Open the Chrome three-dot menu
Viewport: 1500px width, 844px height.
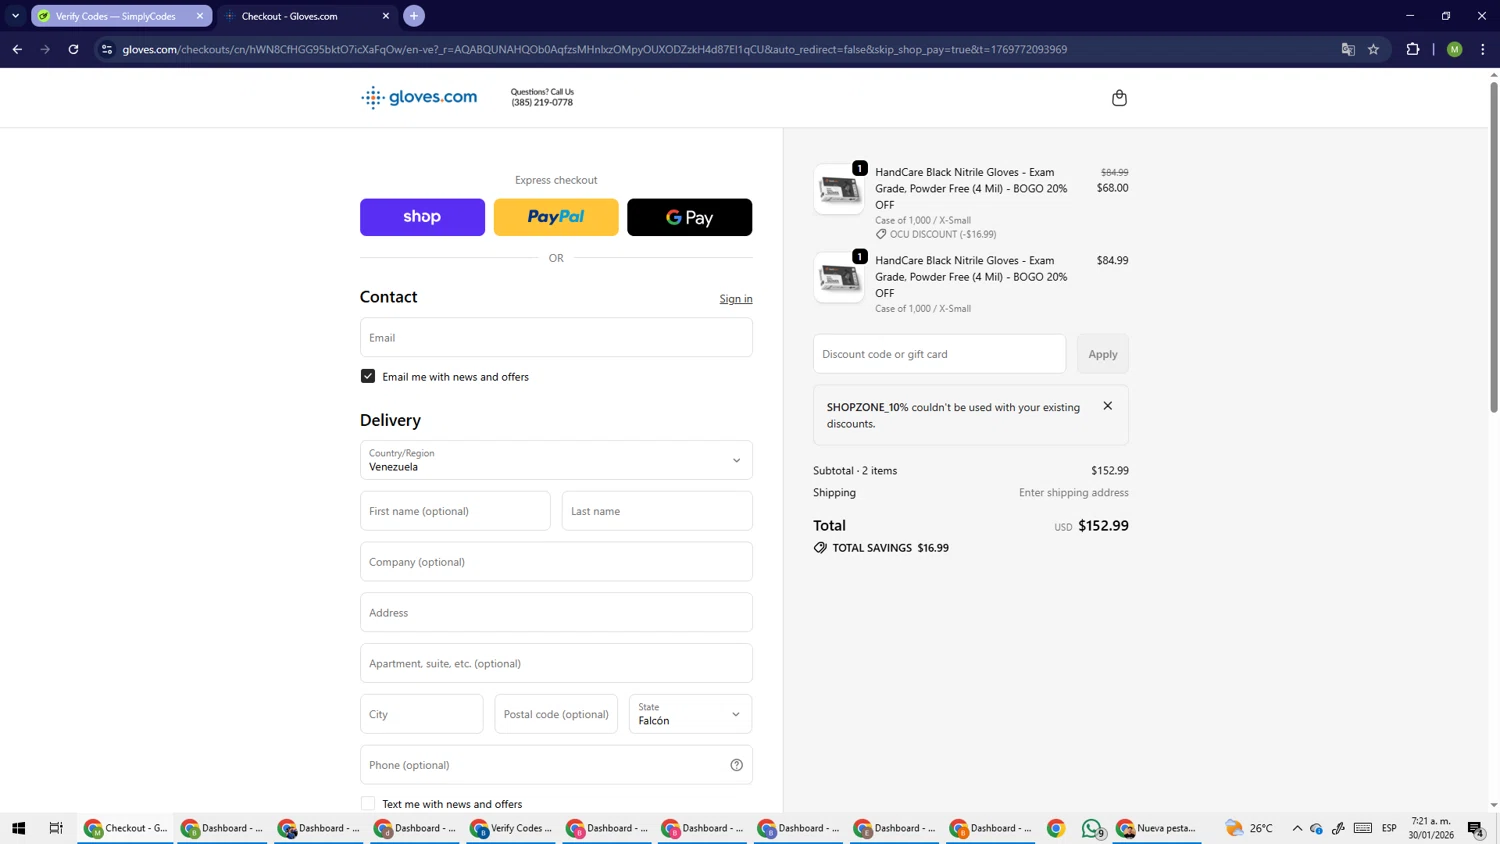point(1482,49)
